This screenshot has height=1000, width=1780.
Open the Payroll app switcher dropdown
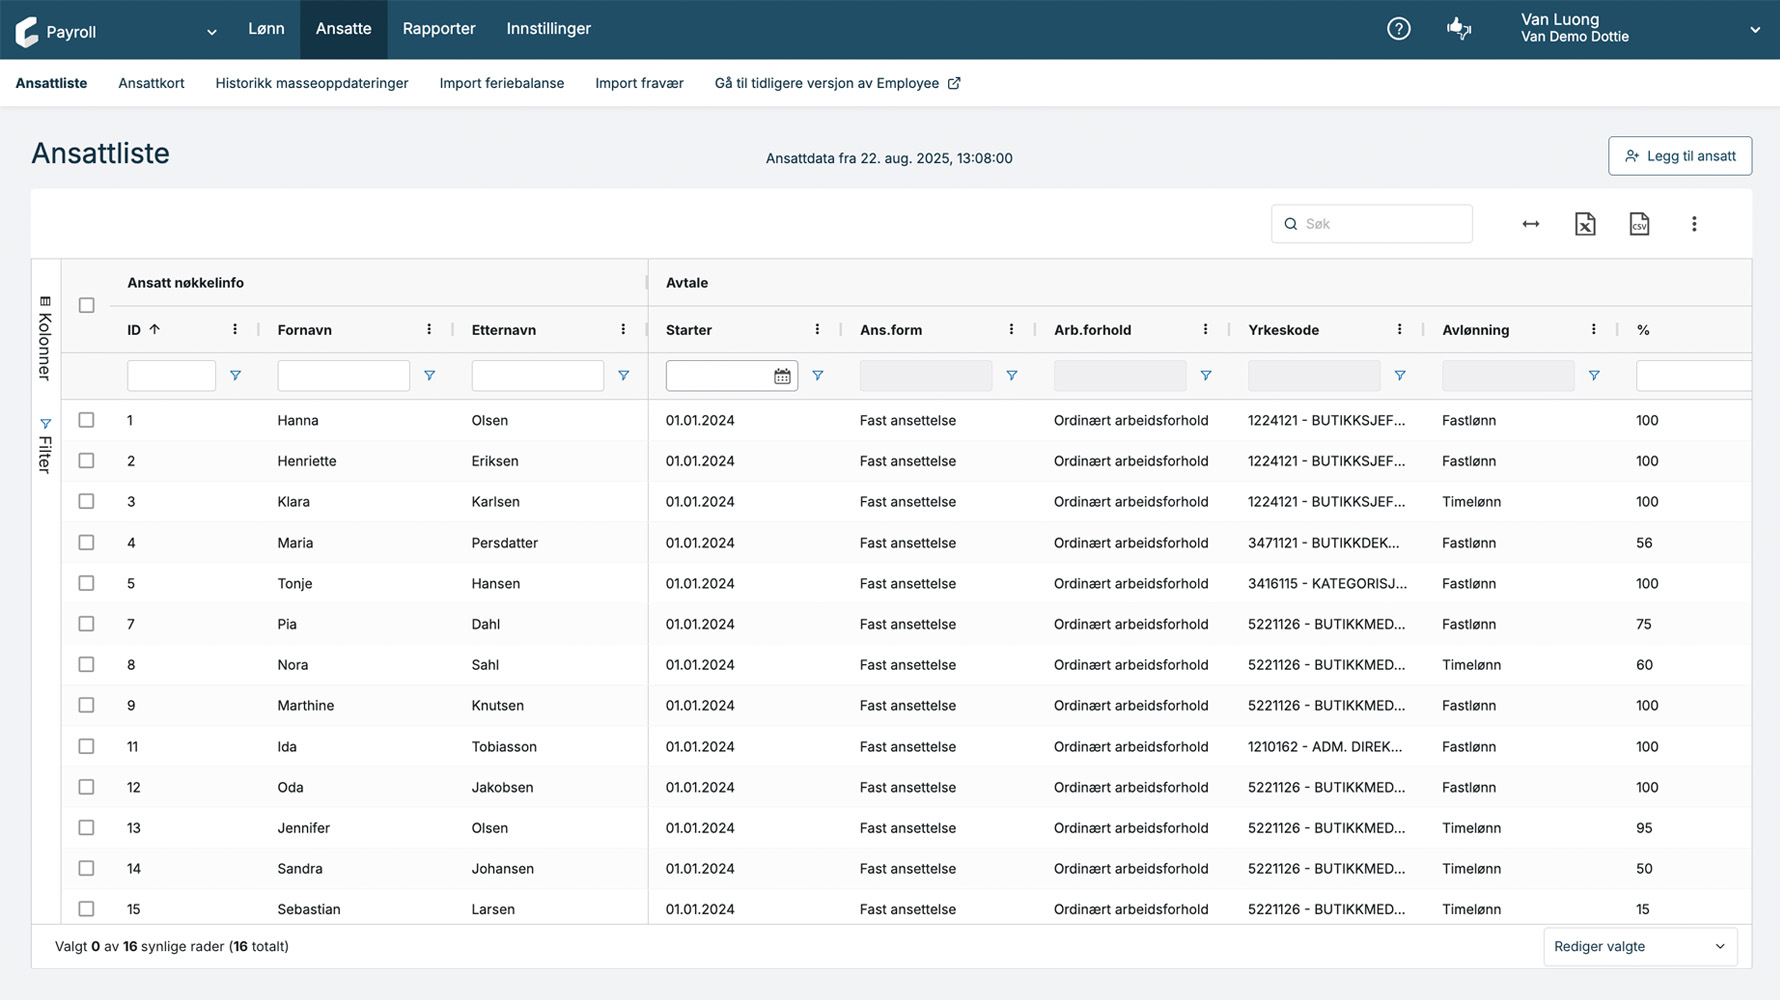click(x=211, y=32)
